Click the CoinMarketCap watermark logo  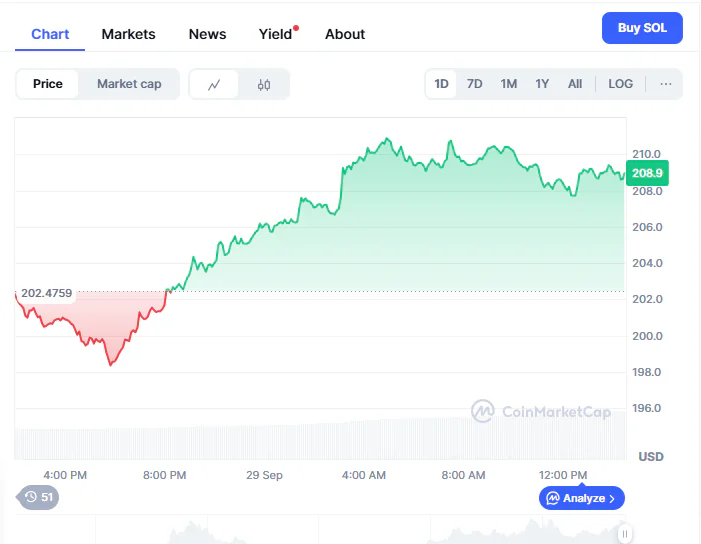[x=483, y=410]
